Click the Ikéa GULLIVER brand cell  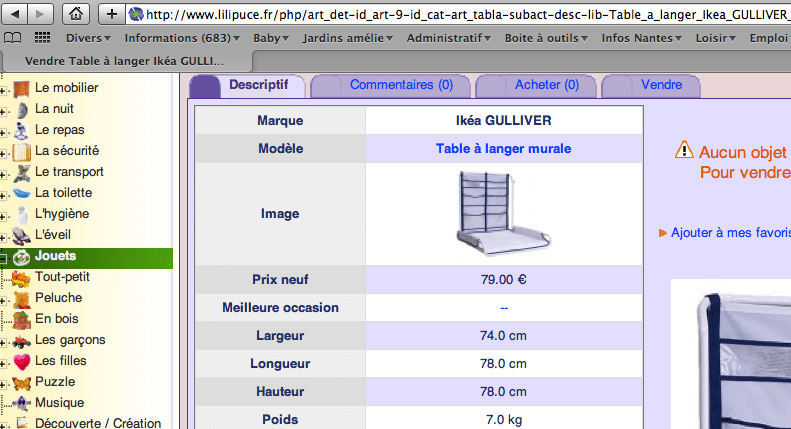click(503, 120)
